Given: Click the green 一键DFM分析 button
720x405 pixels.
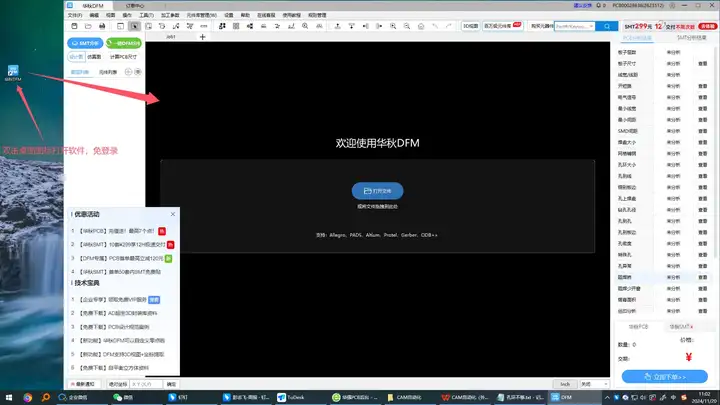Looking at the screenshot, I should pyautogui.click(x=124, y=43).
